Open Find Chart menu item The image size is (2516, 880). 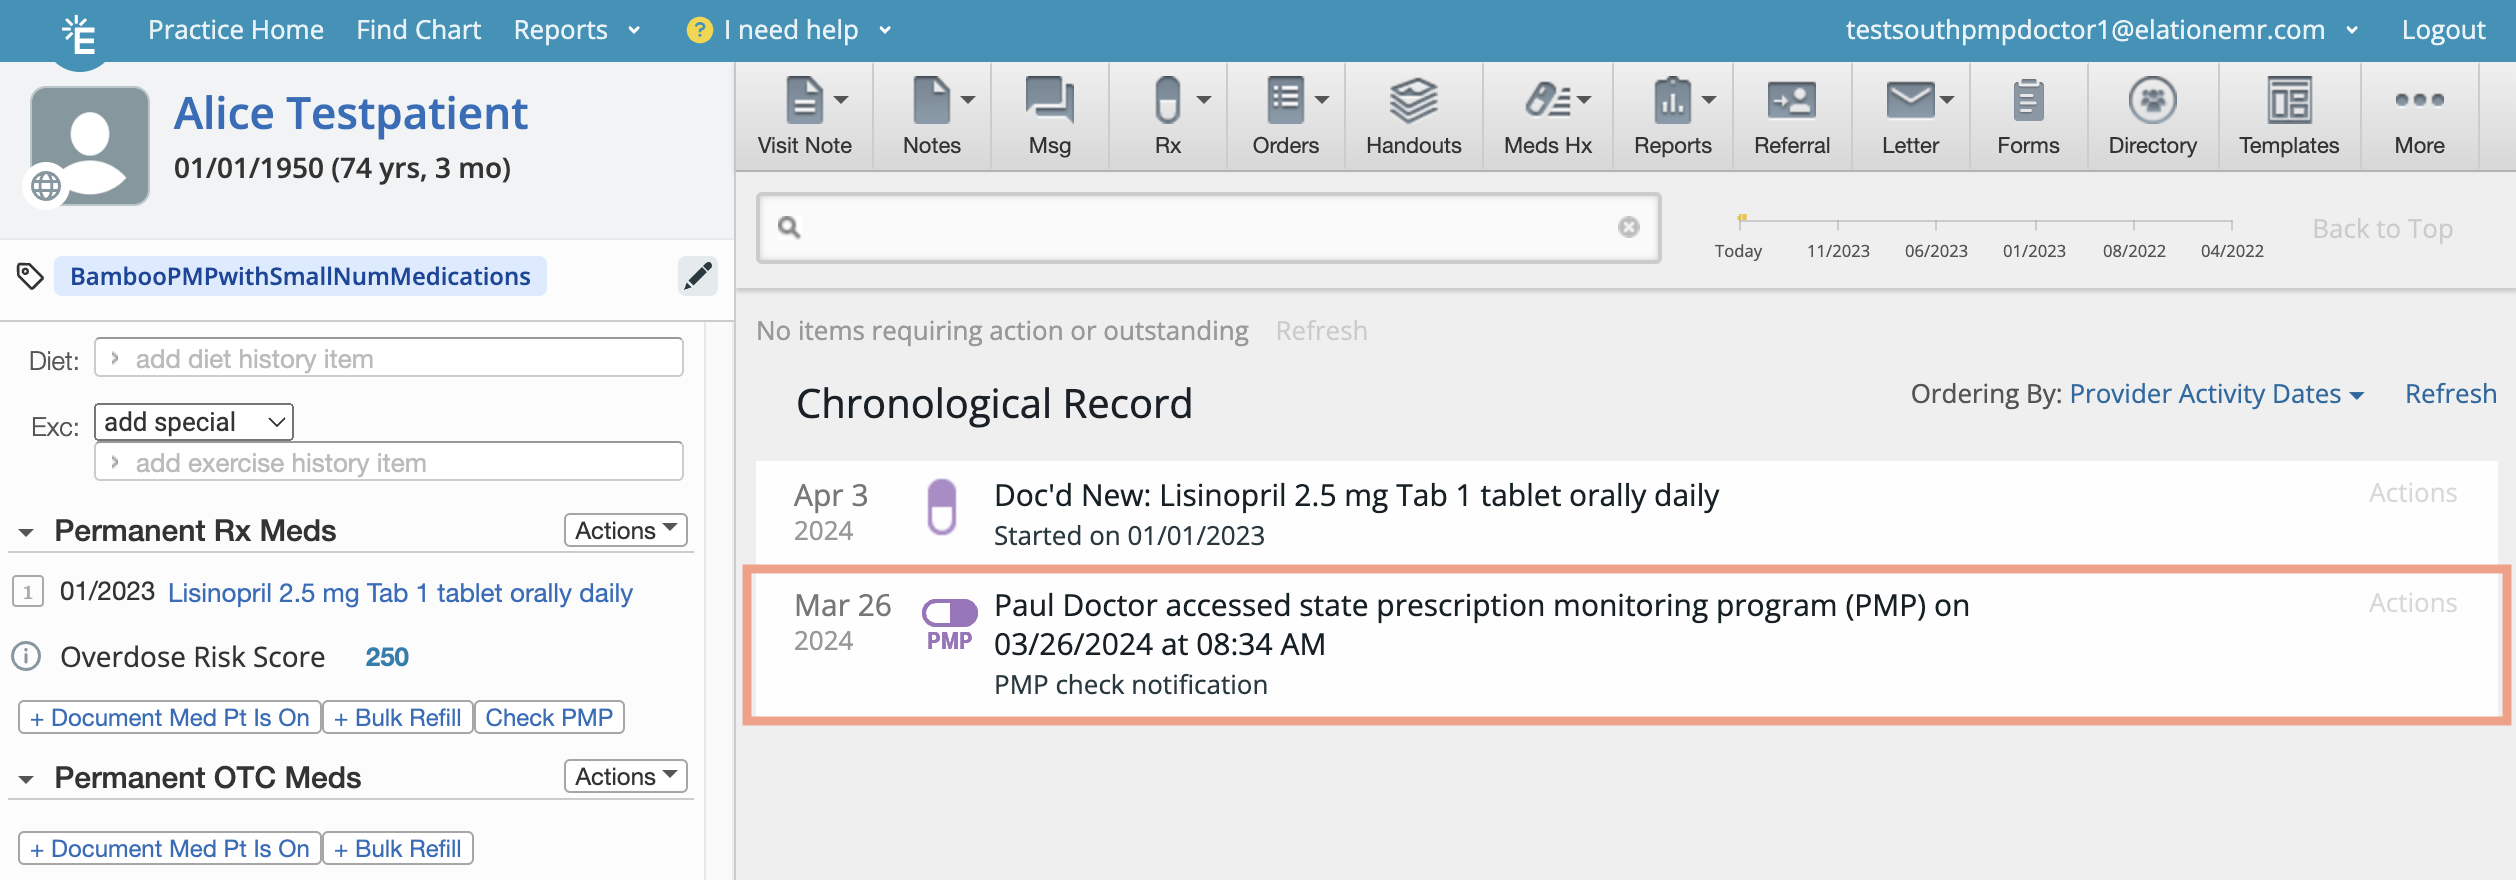pos(418,30)
